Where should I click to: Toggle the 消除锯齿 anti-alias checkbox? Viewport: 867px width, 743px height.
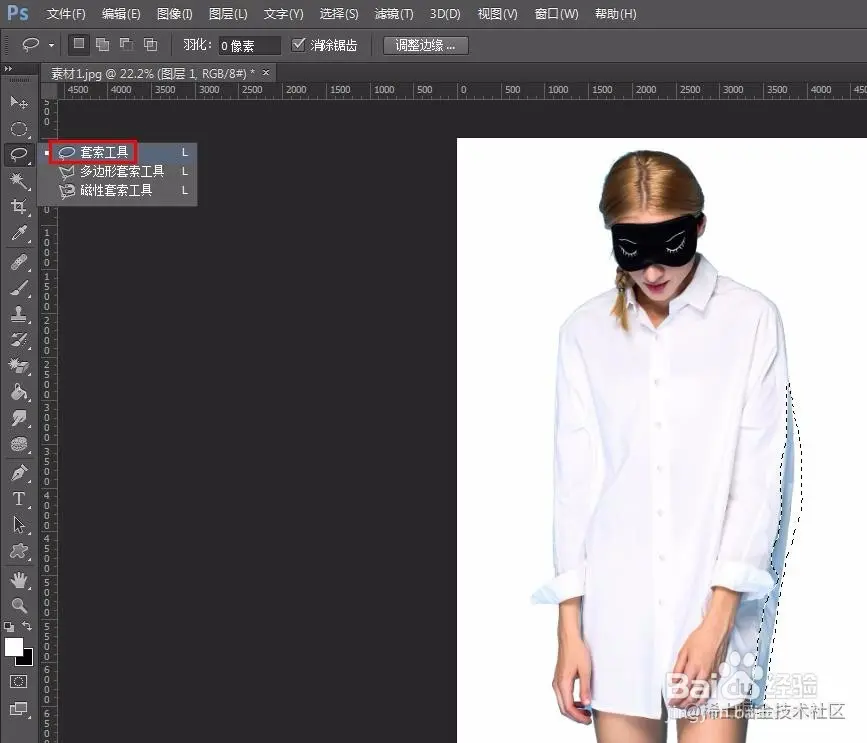point(298,45)
